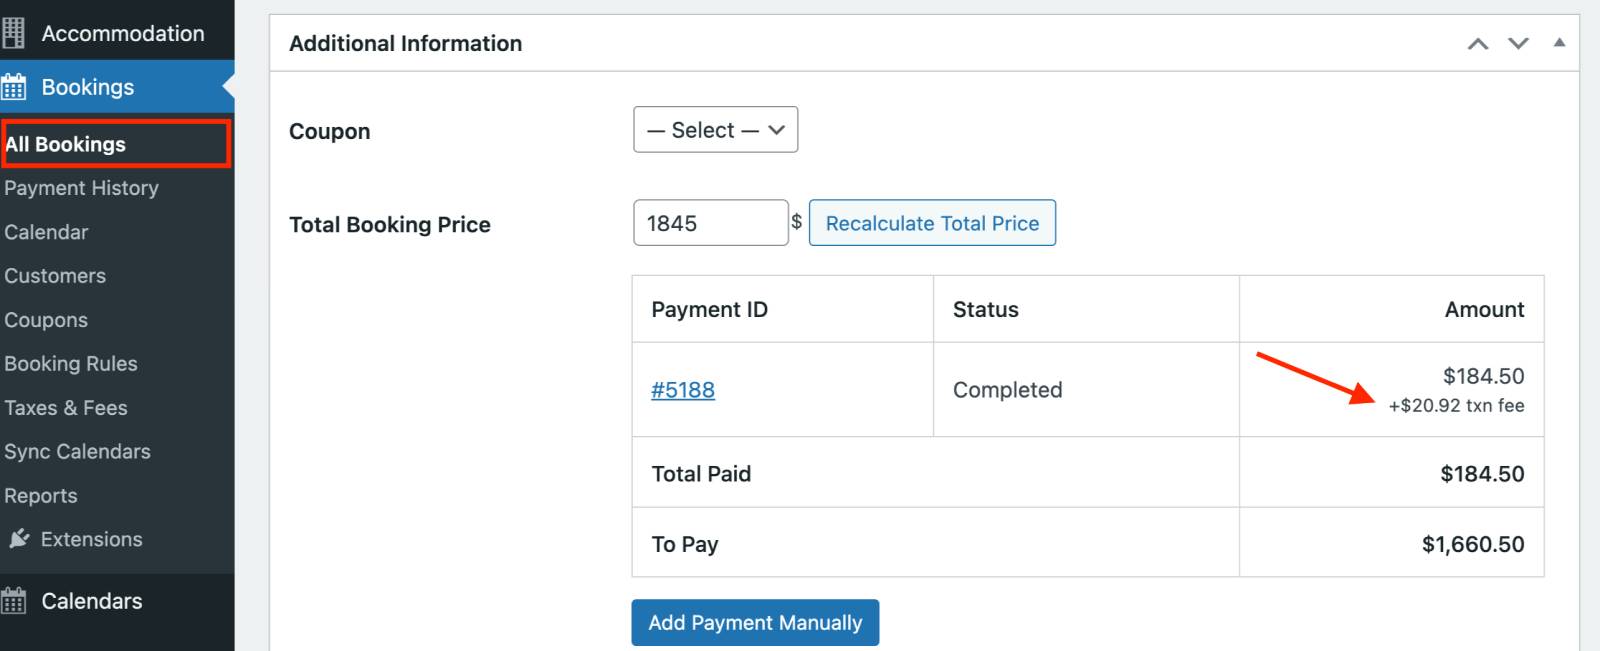1600x651 pixels.
Task: Click the Accommodation building icon
Action: [13, 33]
